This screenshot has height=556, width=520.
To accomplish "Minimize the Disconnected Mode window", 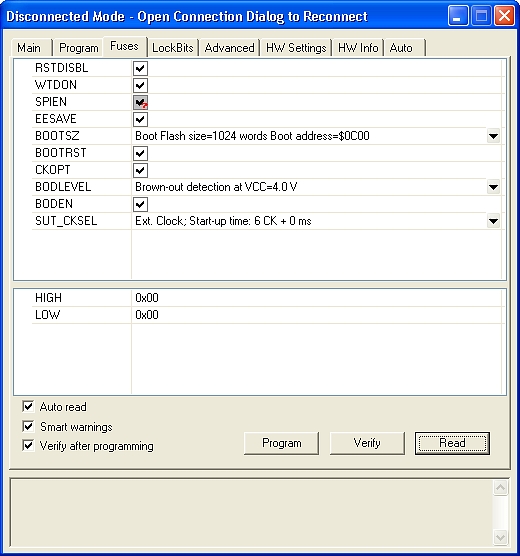I will tap(458, 16).
